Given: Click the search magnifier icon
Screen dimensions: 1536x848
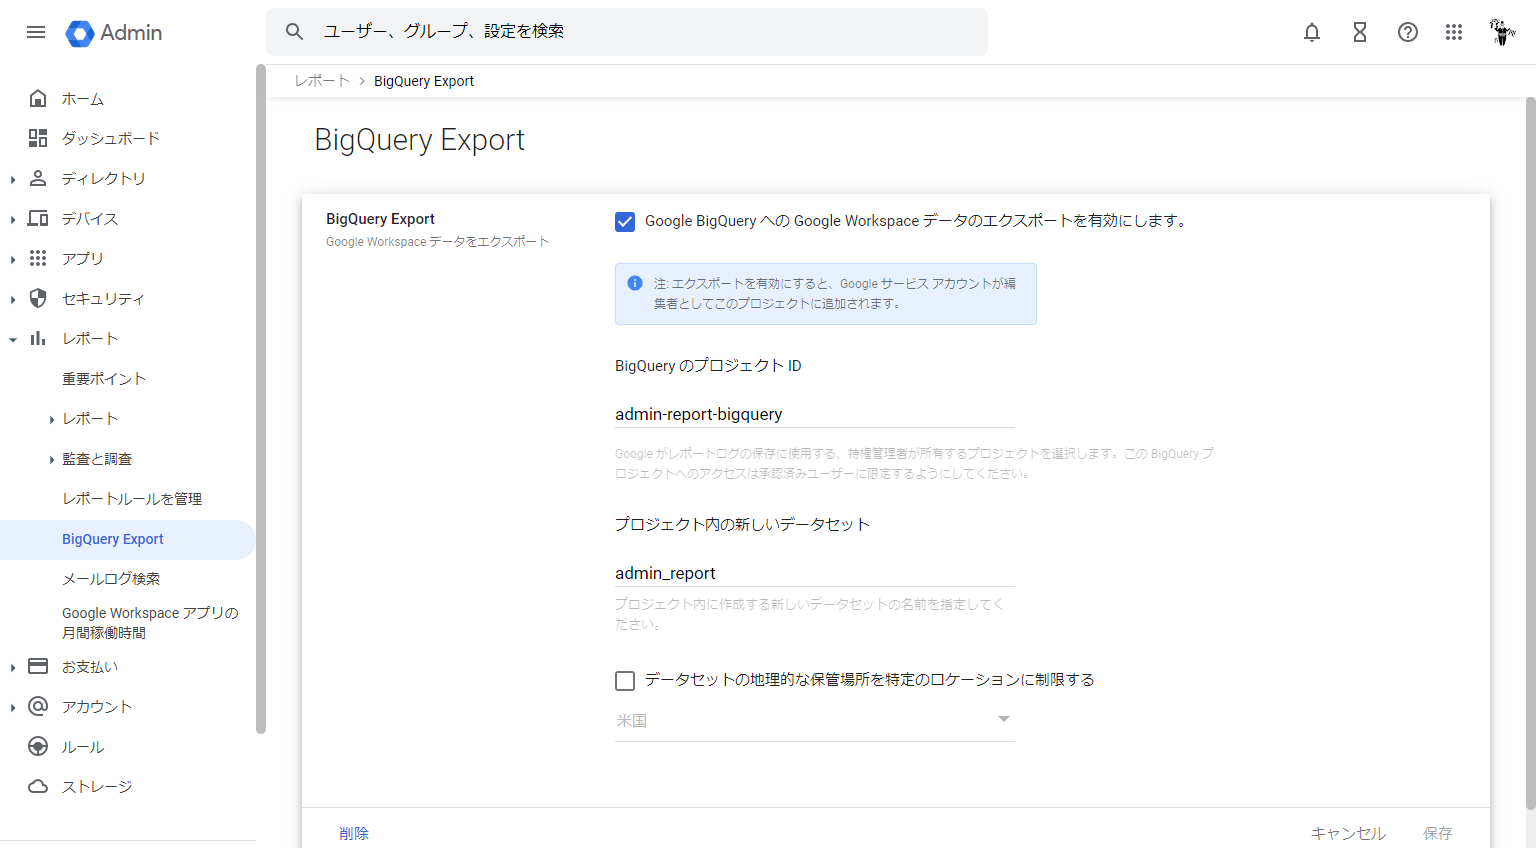Looking at the screenshot, I should [x=294, y=32].
